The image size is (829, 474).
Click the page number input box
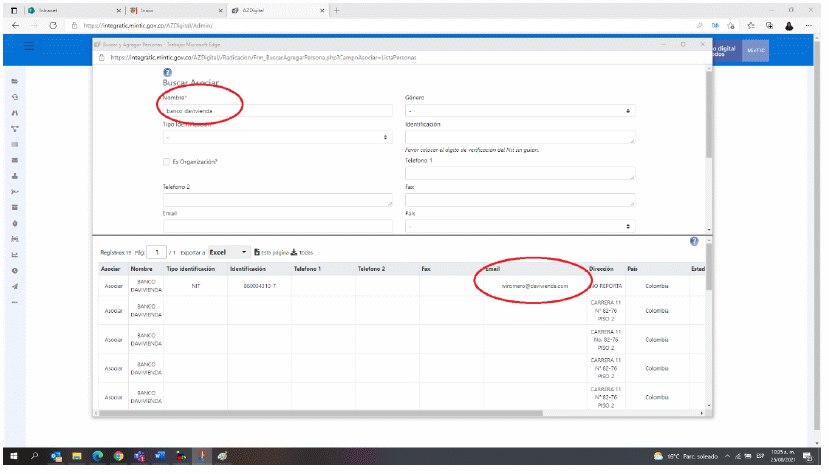point(156,252)
